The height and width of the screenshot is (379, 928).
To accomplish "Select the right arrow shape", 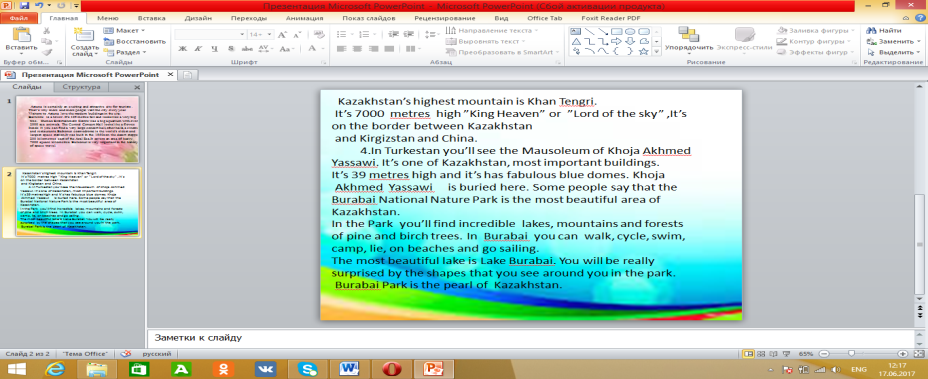I will tap(616, 41).
